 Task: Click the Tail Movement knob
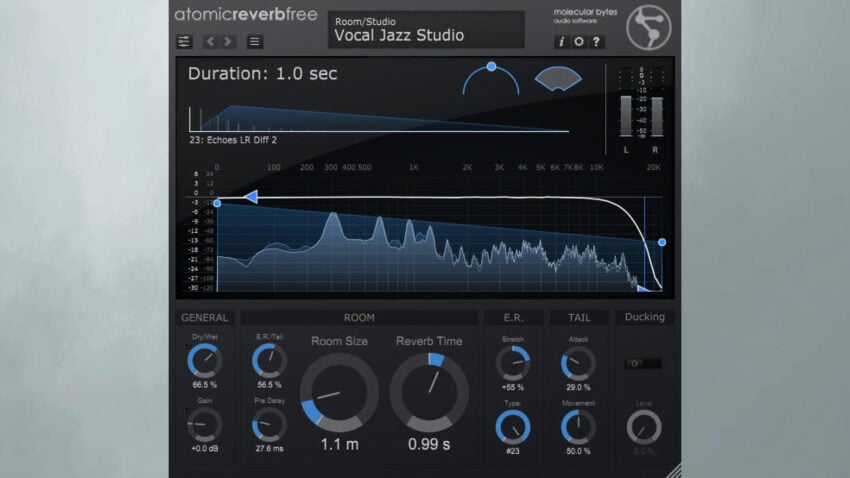pyautogui.click(x=578, y=427)
